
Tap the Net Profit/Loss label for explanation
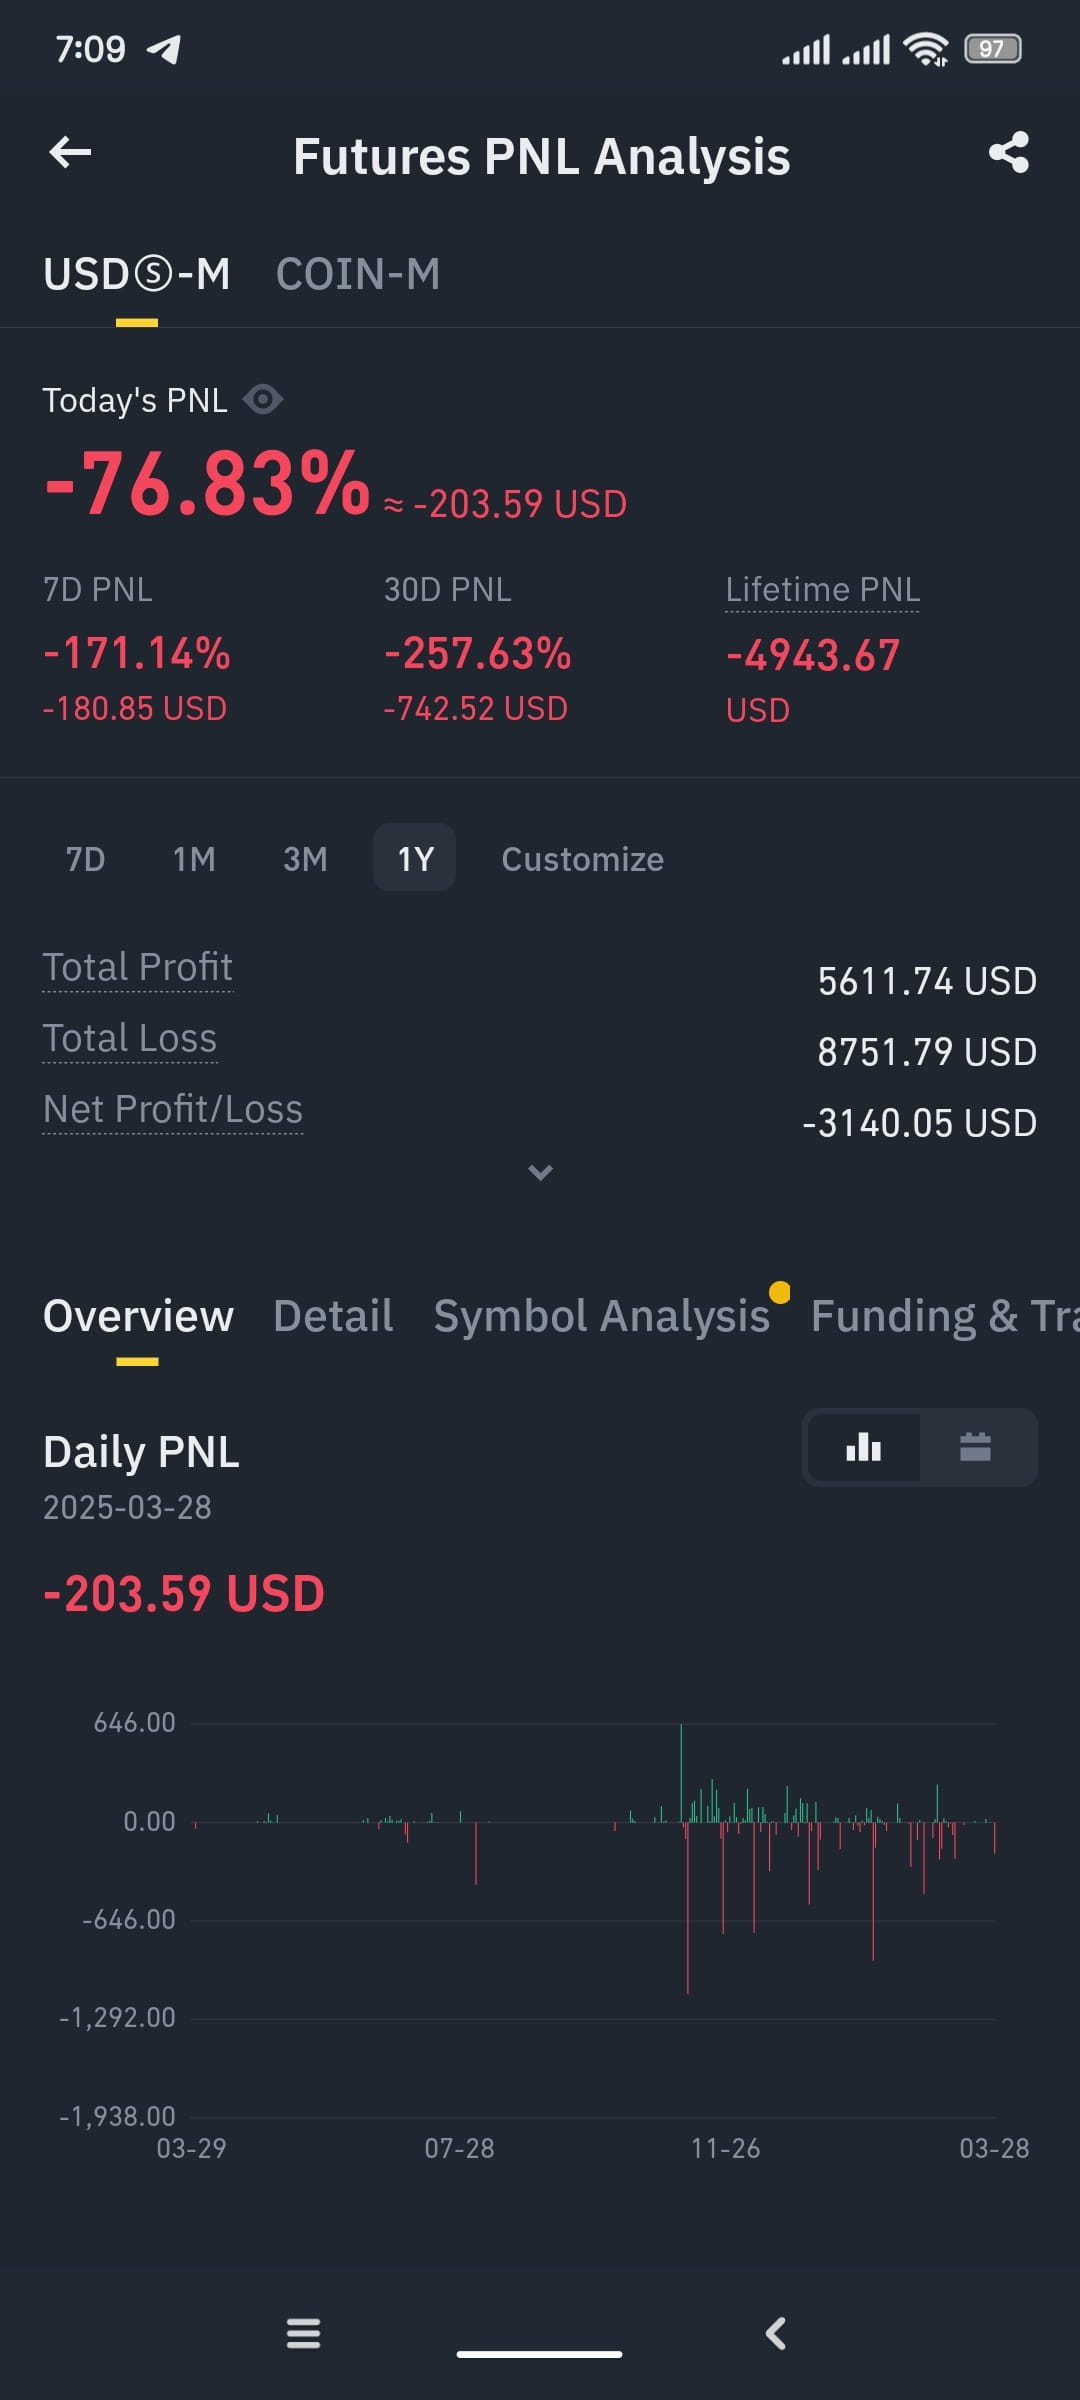click(173, 1110)
